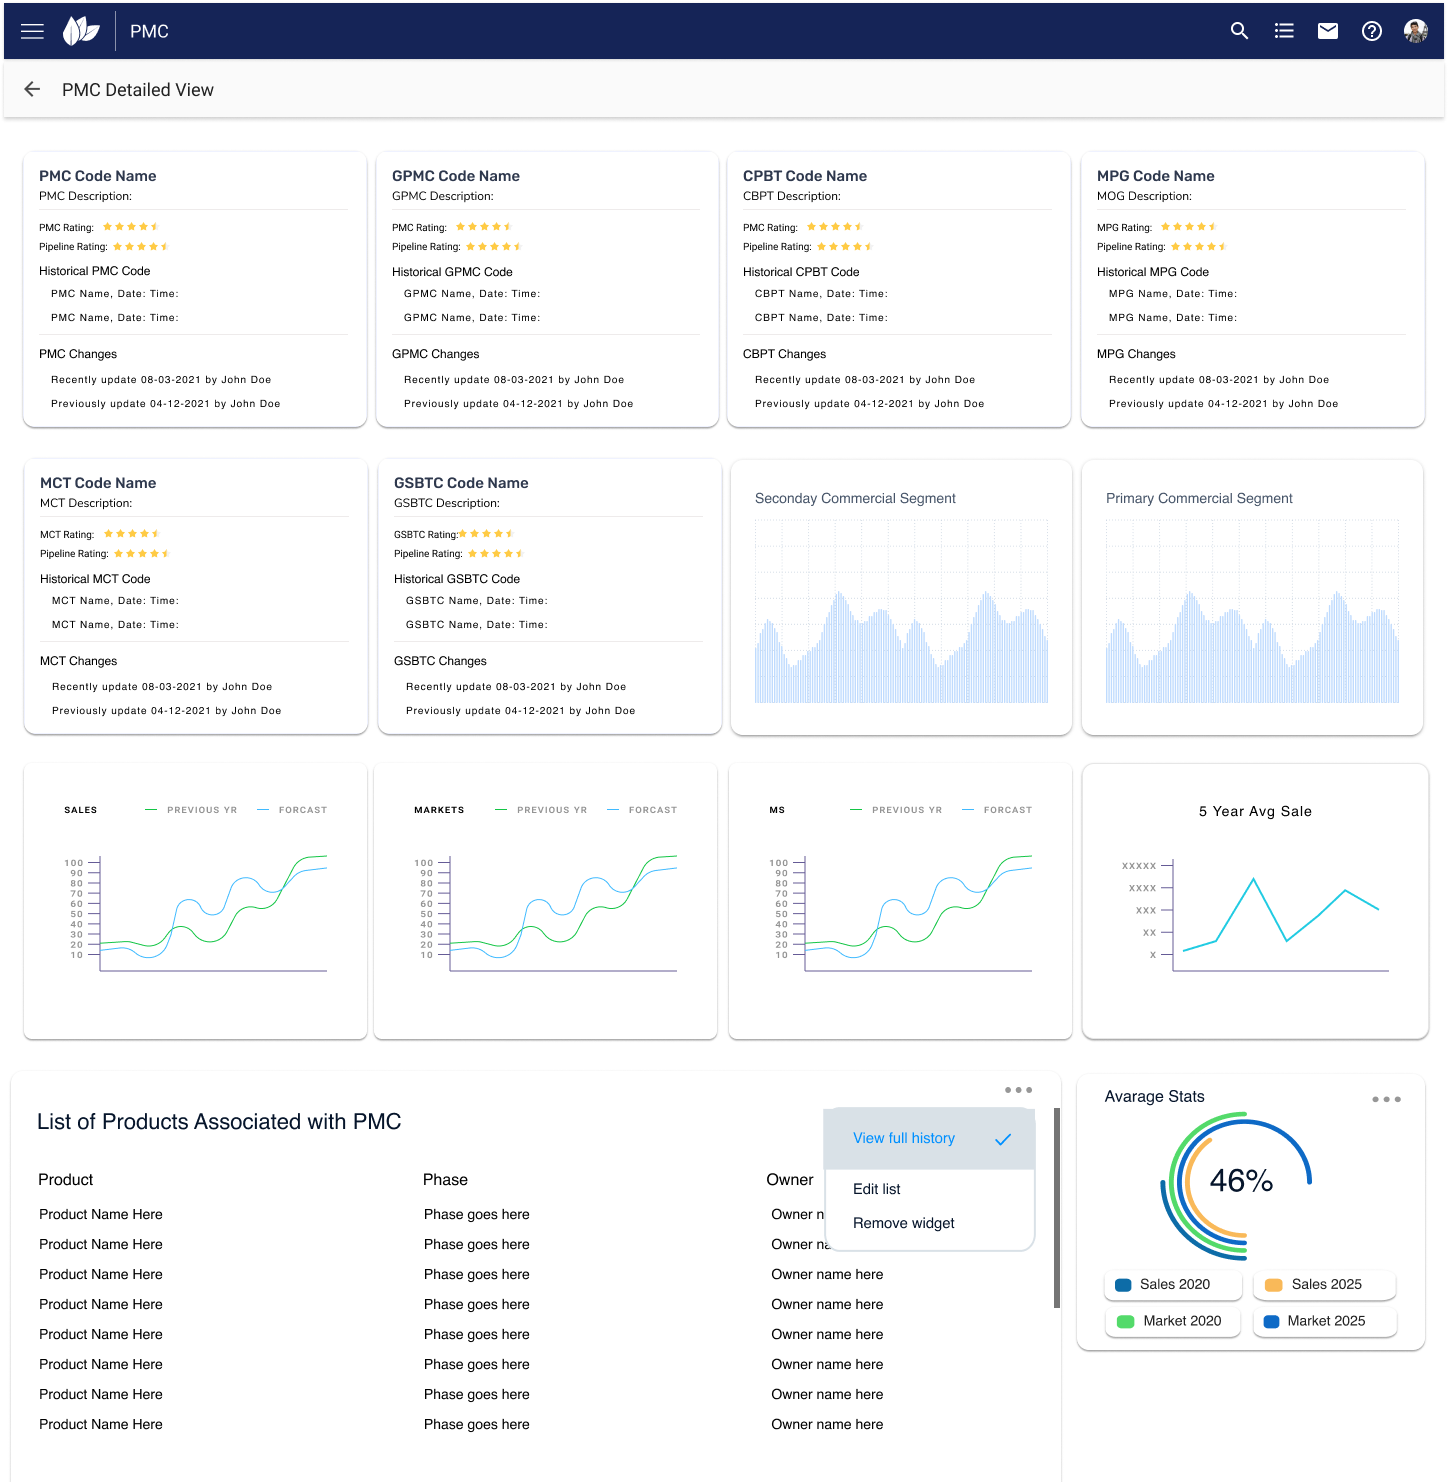Screen dimensions: 1448x1482
Task: Click the Product column header
Action: tap(66, 1180)
